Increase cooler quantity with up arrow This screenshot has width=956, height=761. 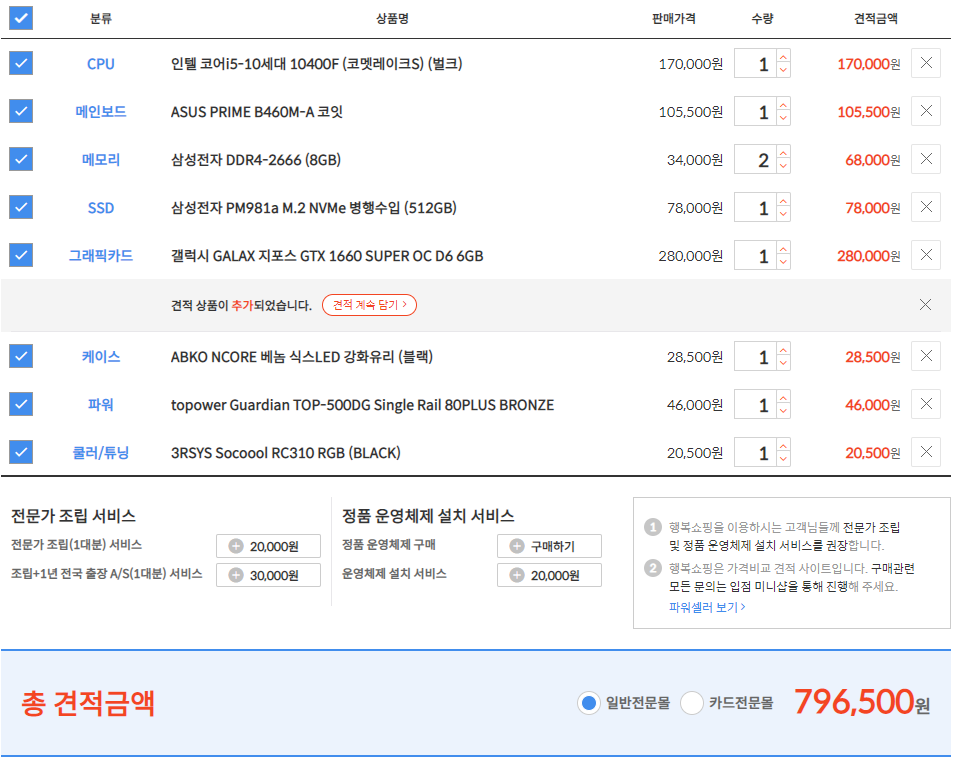click(783, 446)
